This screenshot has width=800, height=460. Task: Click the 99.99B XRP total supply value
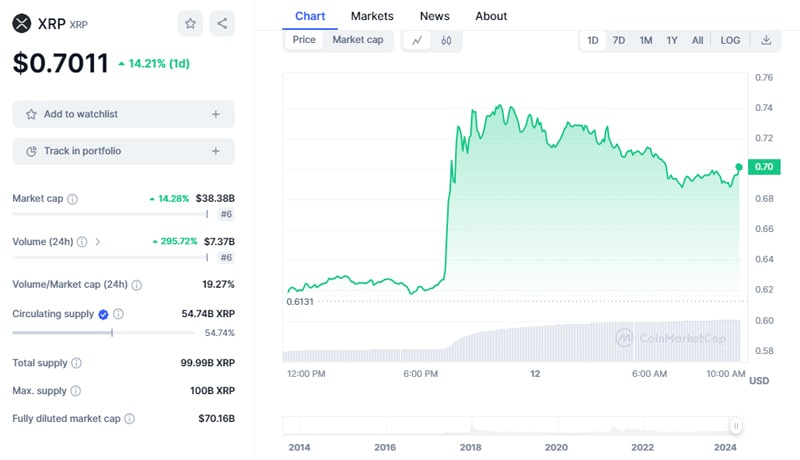click(208, 363)
